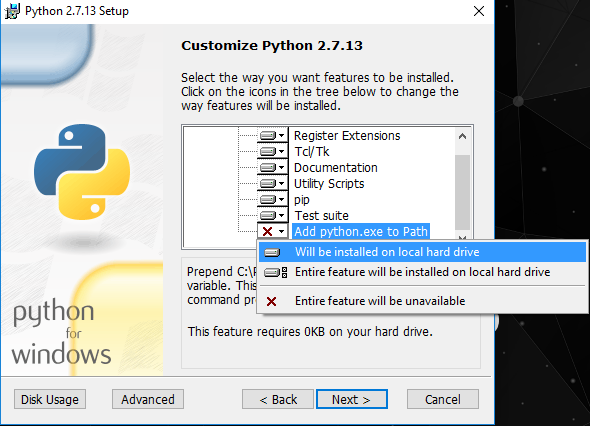Click hard drive icon in first menu entry

(272, 252)
